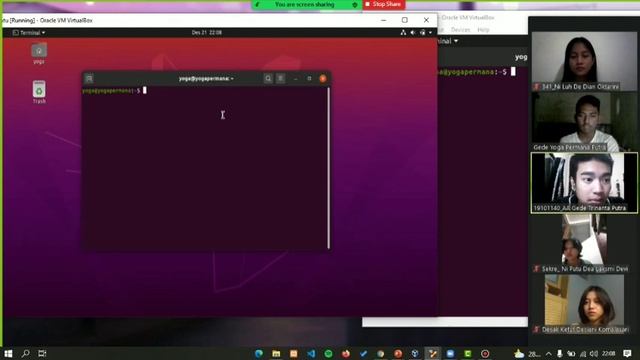The width and height of the screenshot is (640, 360).
Task: Open Windows volume tray icon
Action: (x=594, y=353)
